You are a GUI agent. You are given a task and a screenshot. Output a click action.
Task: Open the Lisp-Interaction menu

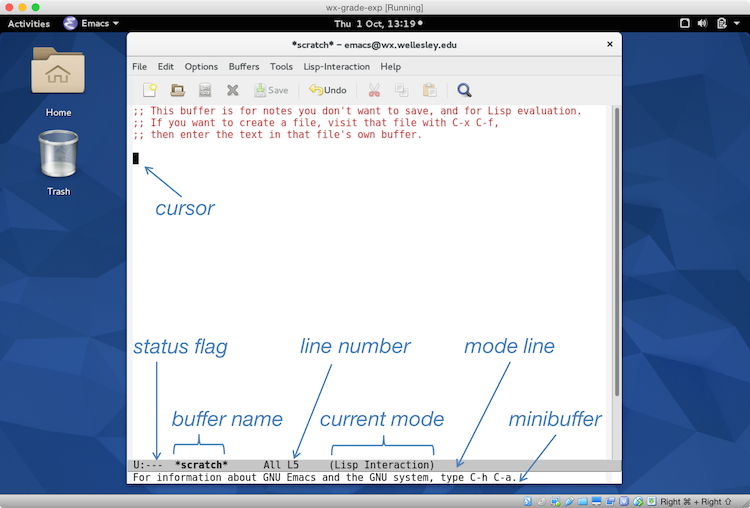tap(336, 66)
